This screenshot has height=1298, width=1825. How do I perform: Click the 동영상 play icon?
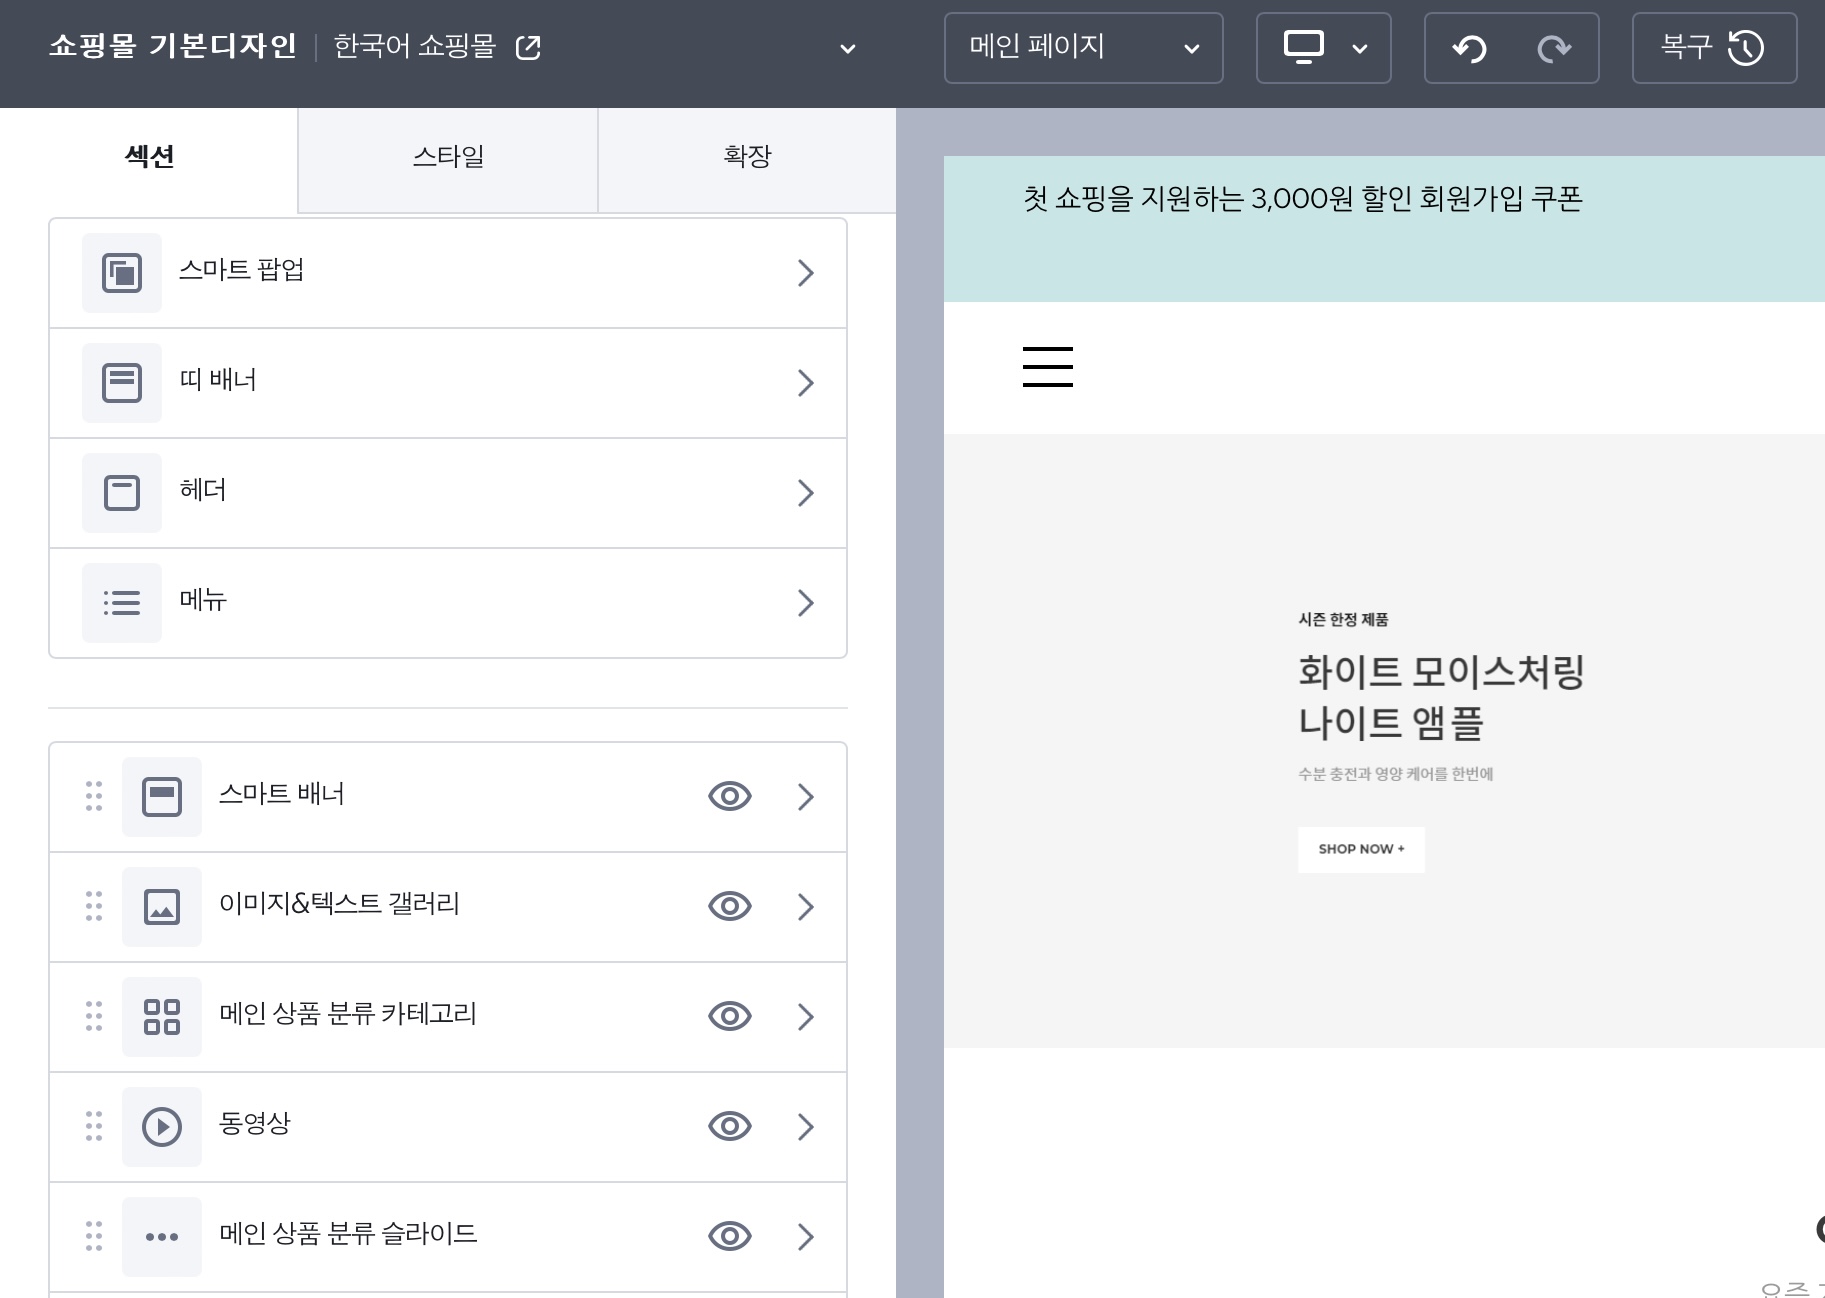[x=162, y=1127]
